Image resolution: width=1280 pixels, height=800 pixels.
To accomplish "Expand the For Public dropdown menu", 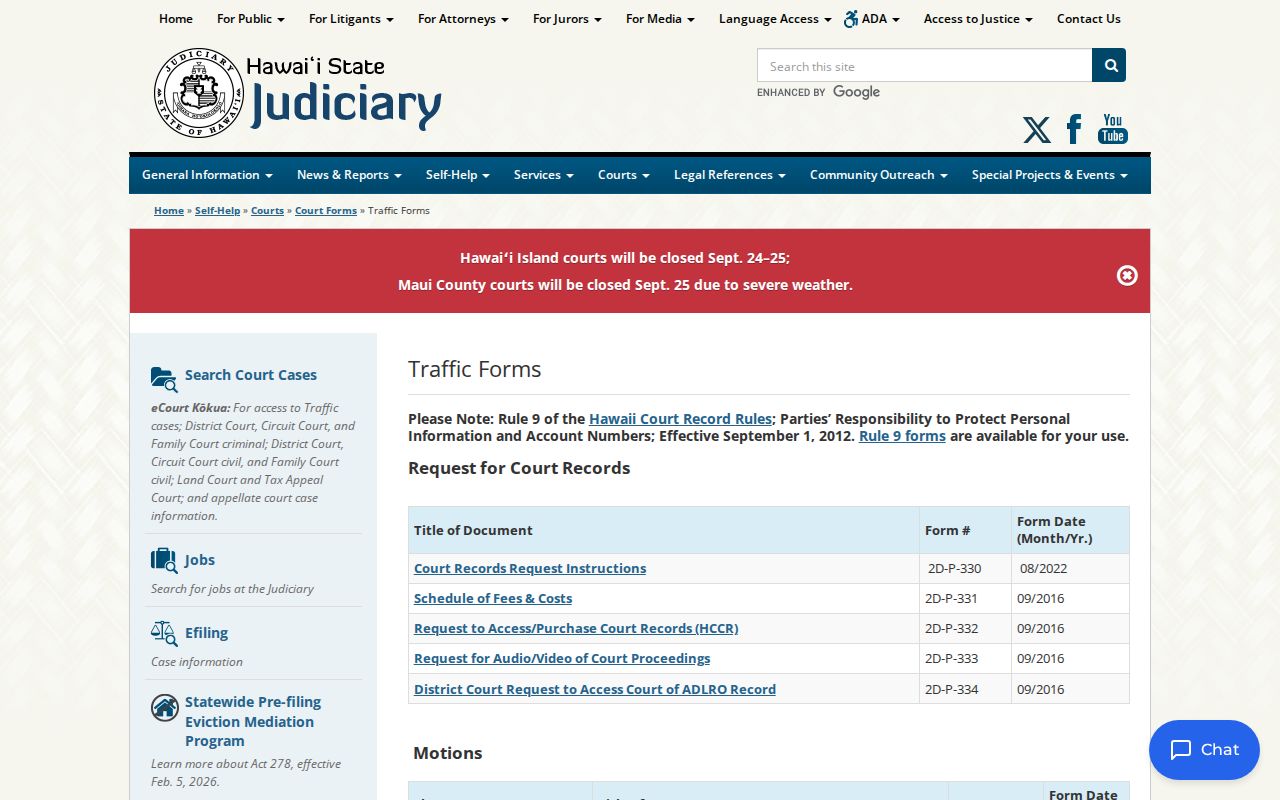I will pyautogui.click(x=251, y=19).
